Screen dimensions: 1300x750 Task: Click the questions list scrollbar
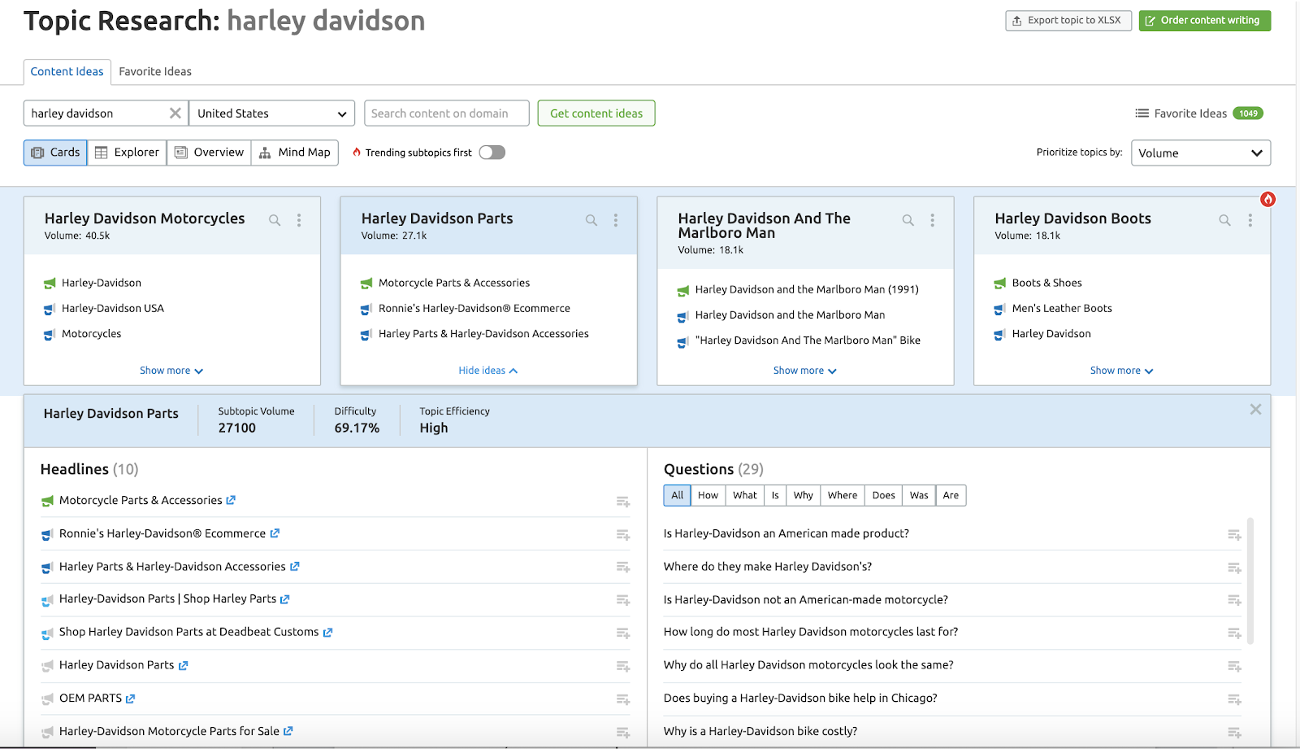click(x=1250, y=580)
